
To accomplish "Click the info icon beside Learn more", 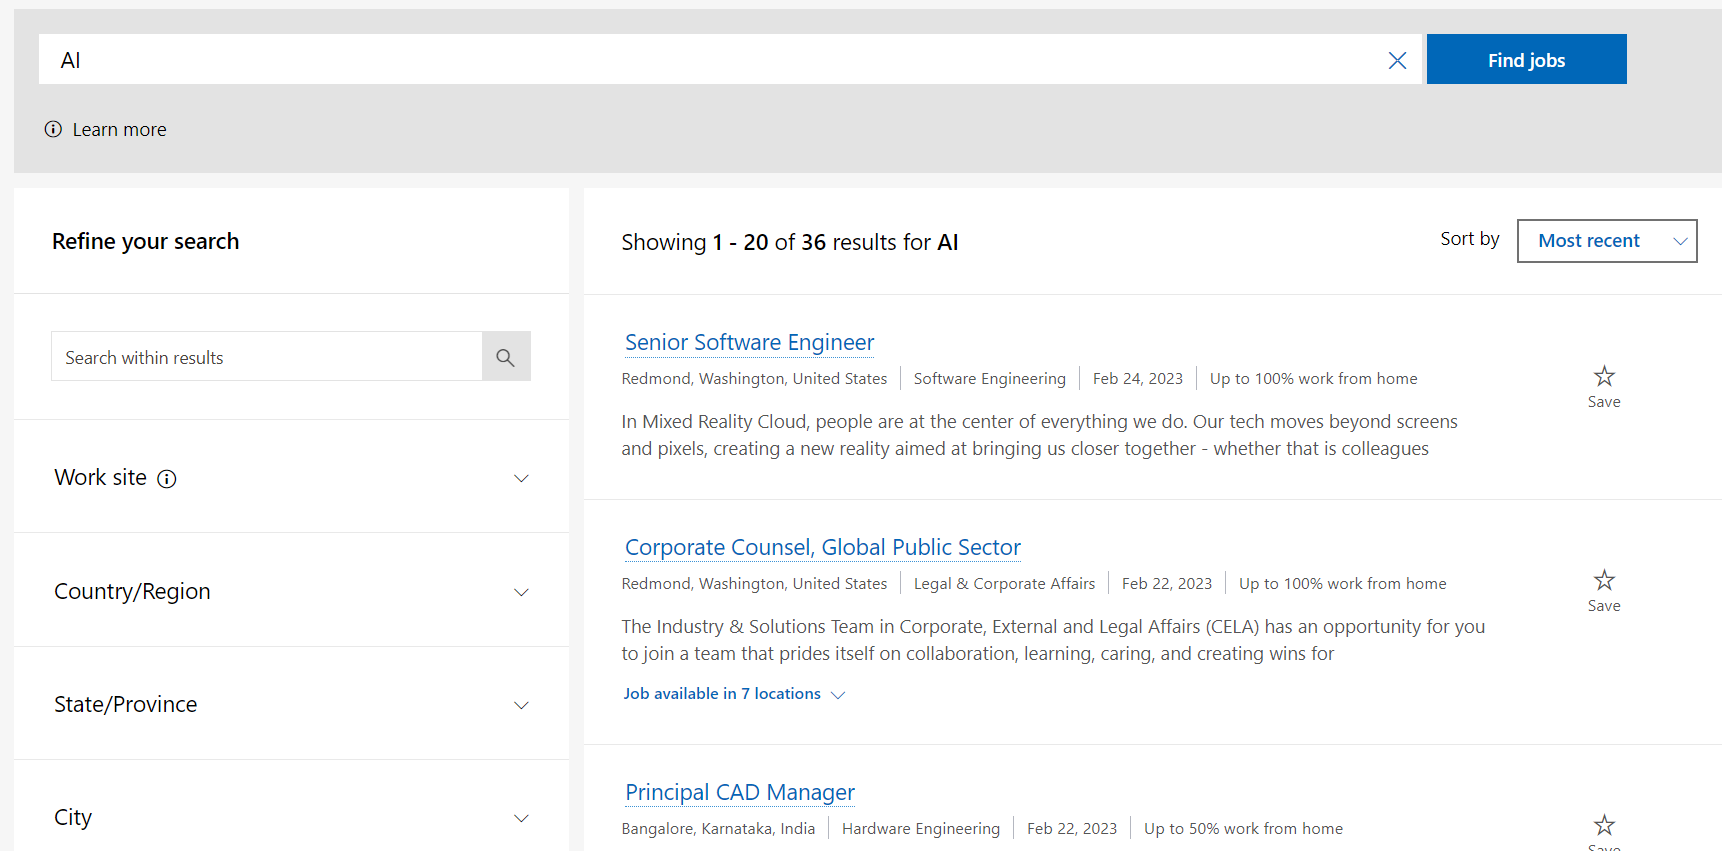I will coord(53,129).
